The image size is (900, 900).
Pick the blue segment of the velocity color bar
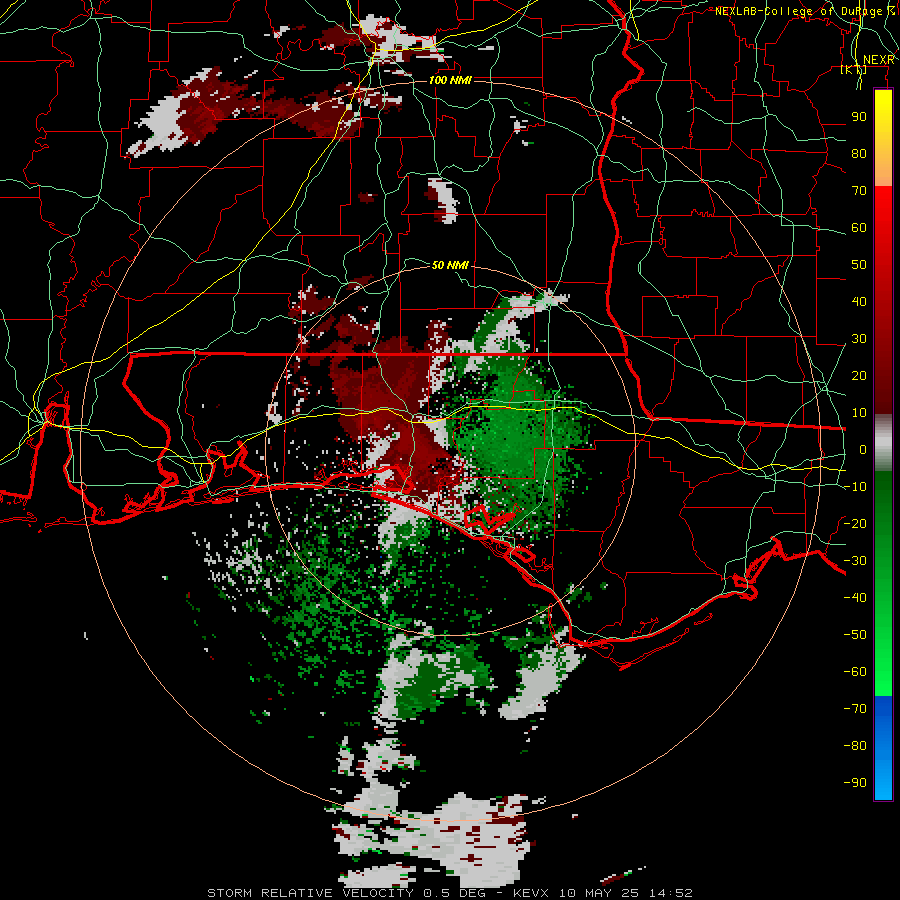pos(883,748)
